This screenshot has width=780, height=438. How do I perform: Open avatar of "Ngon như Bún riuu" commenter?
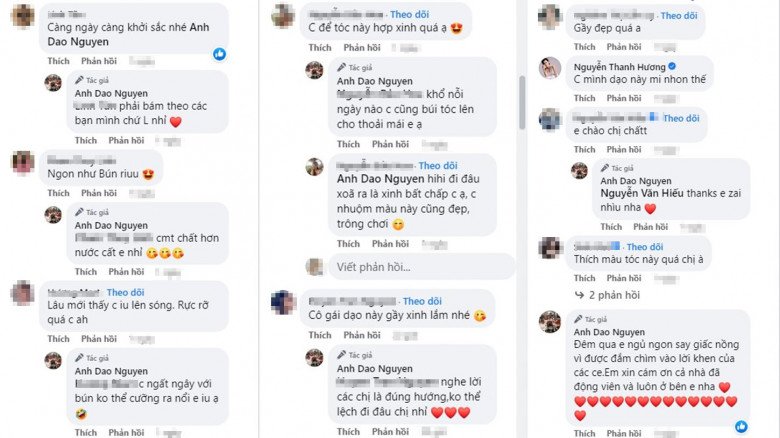click(23, 162)
